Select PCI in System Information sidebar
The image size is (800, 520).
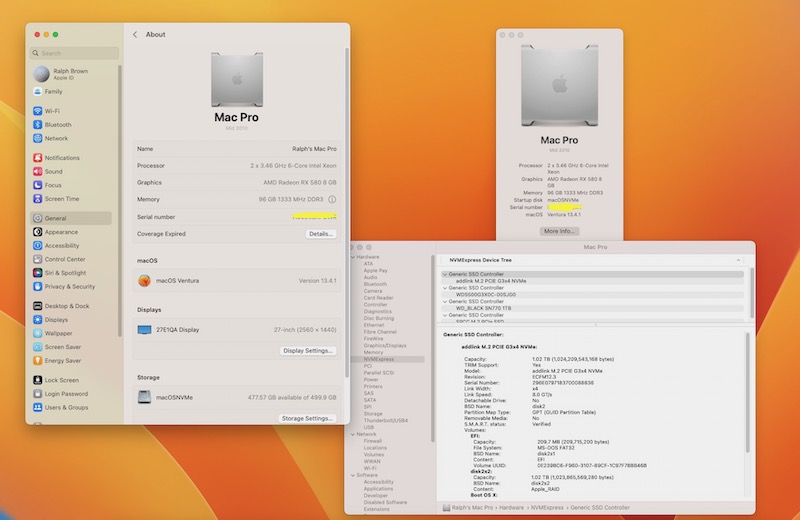pyautogui.click(x=367, y=366)
